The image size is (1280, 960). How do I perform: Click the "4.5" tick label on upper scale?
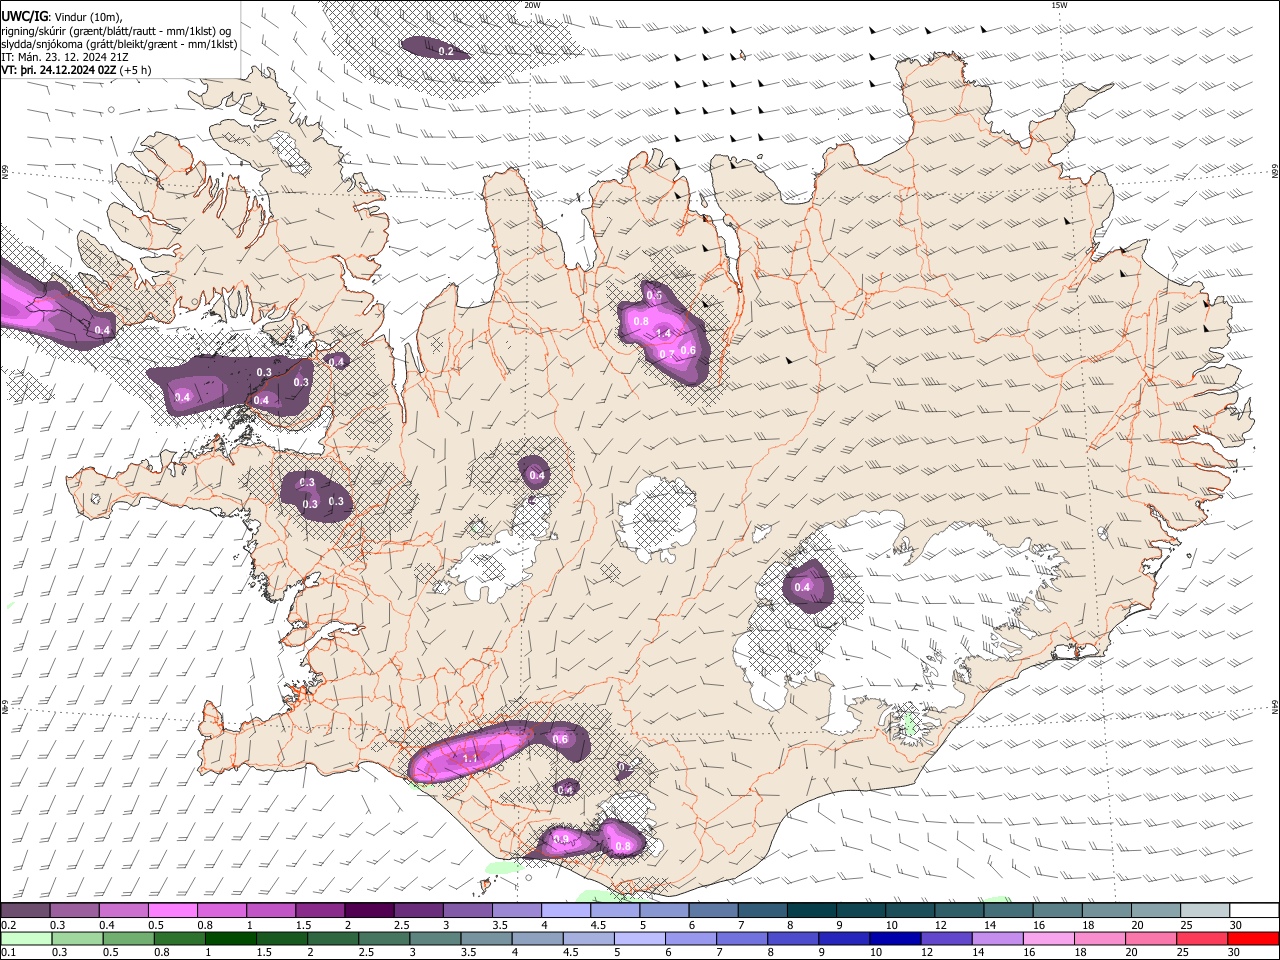598,925
